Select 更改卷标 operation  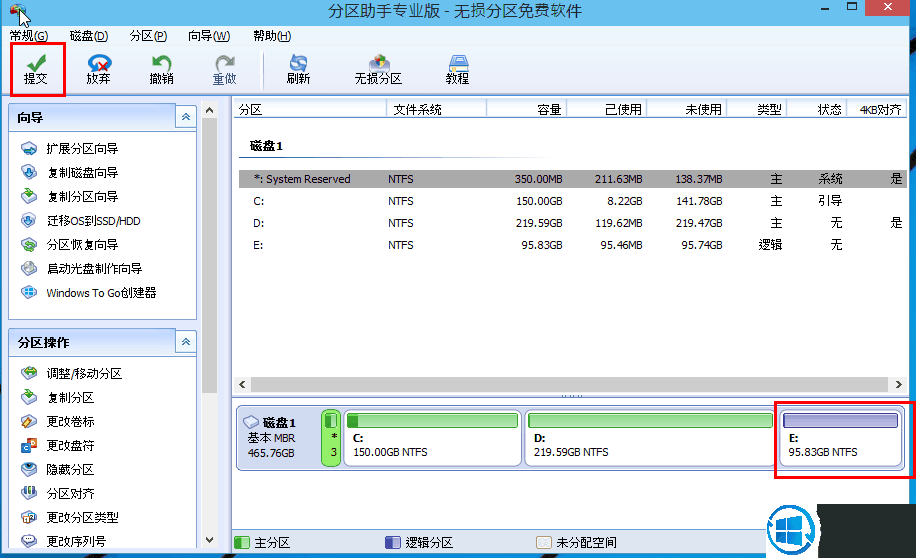point(57,421)
